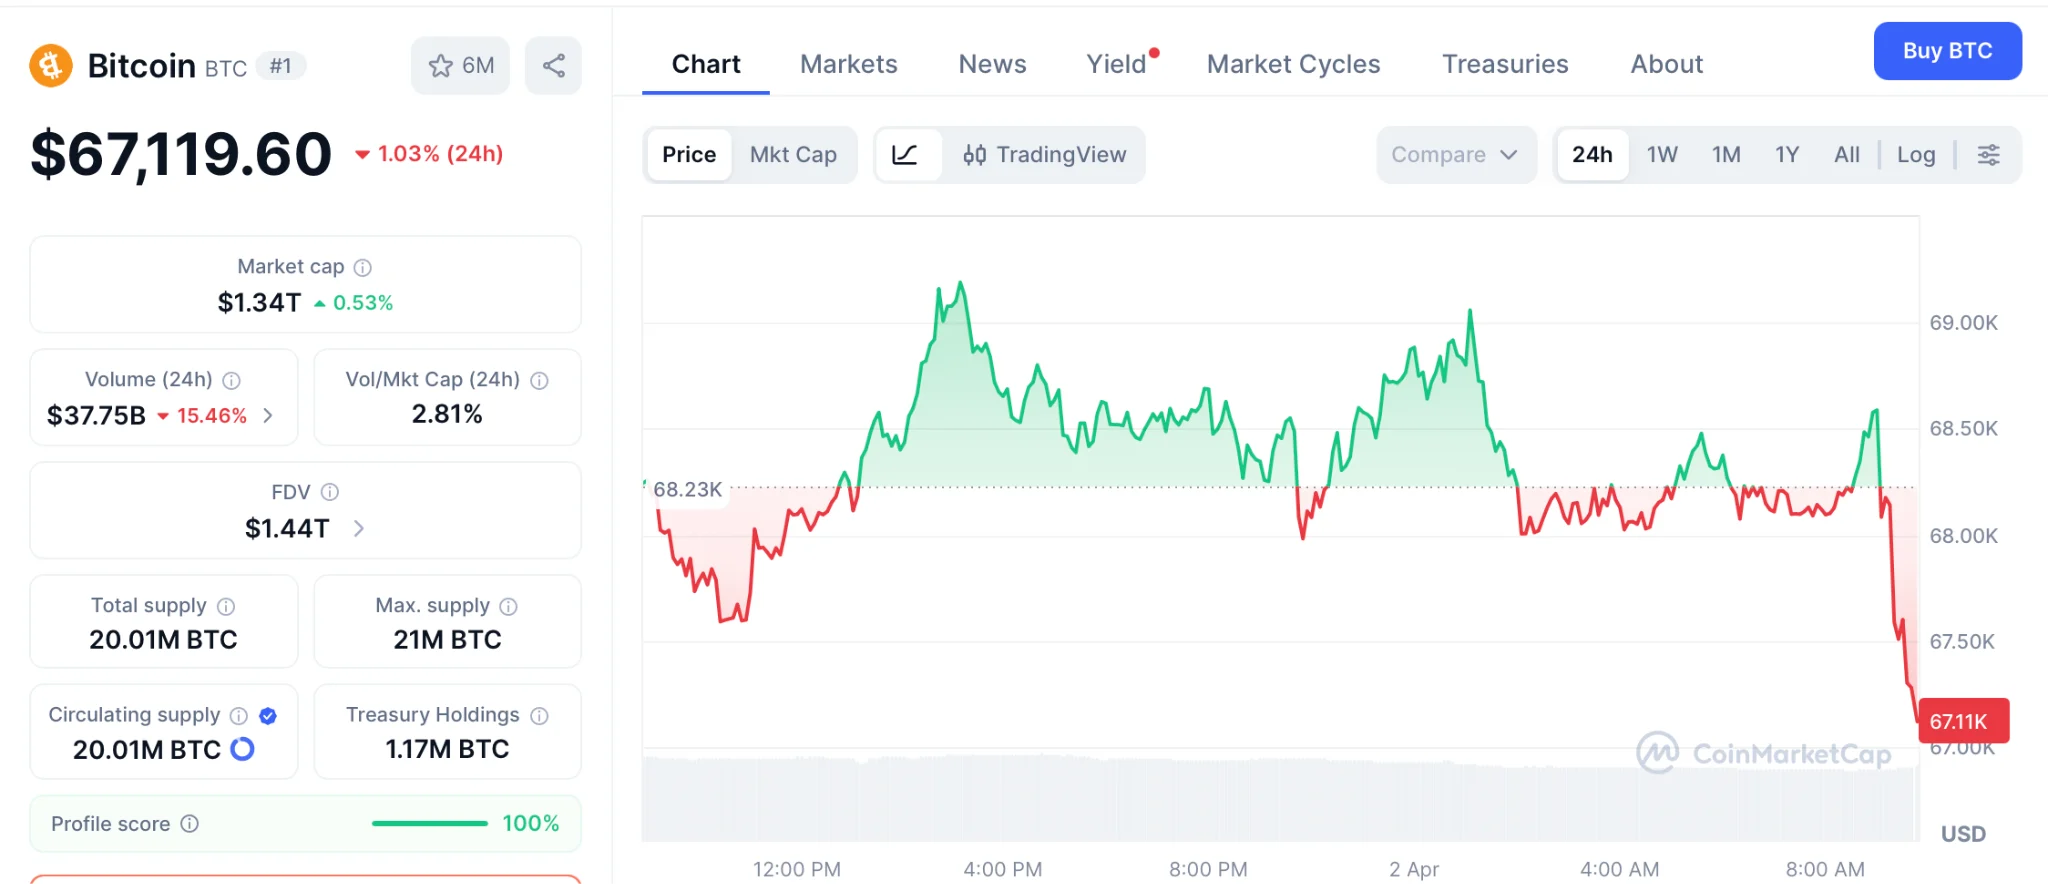Open the share icon next to the star
The width and height of the screenshot is (2048, 884).
(553, 64)
